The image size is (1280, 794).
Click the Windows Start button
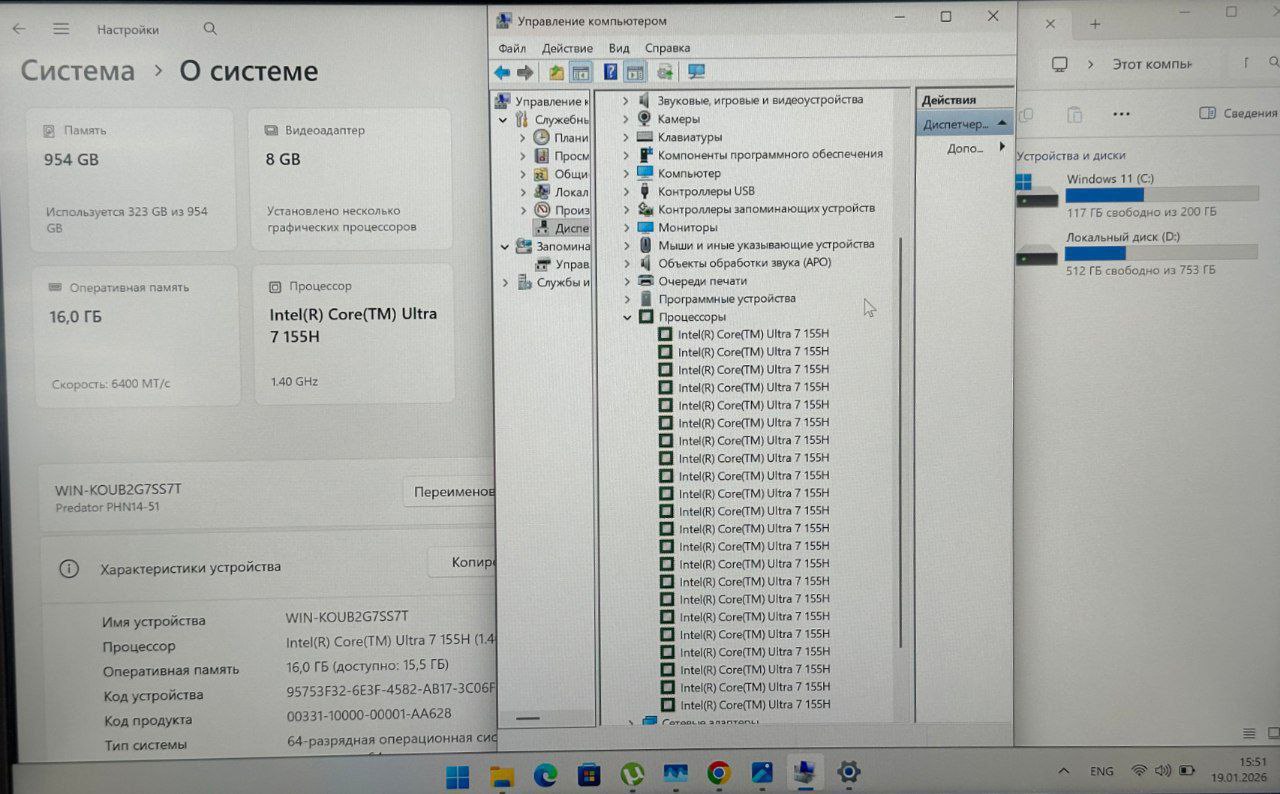pos(458,773)
